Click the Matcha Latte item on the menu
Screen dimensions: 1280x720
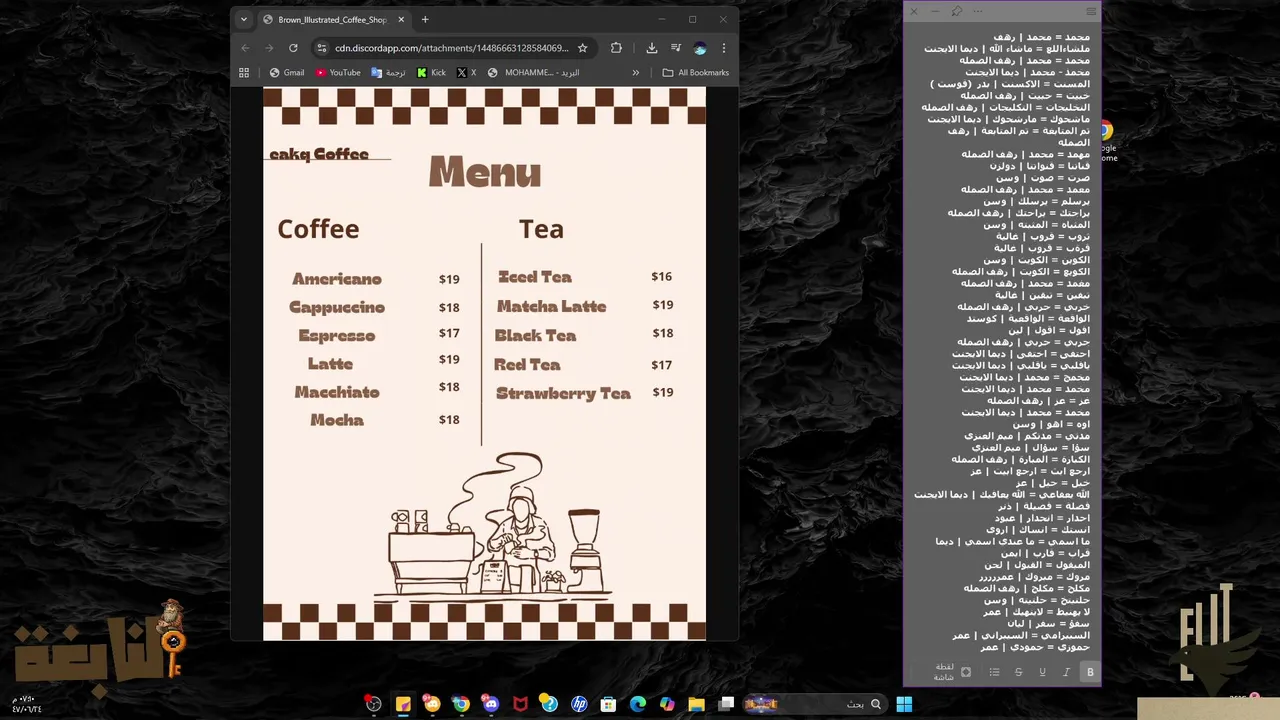(x=552, y=306)
